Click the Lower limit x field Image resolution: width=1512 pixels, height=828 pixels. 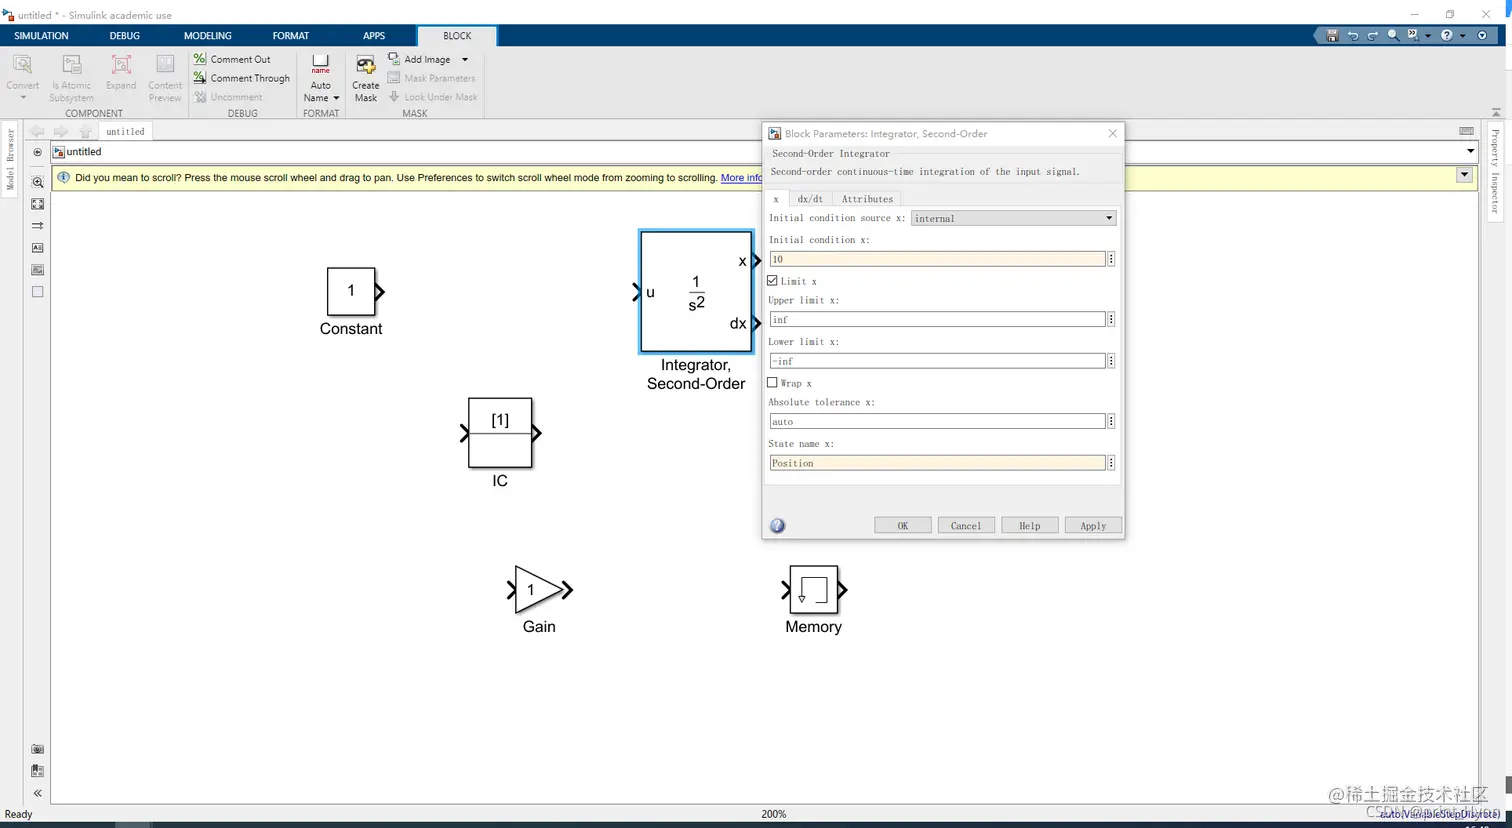coord(937,361)
